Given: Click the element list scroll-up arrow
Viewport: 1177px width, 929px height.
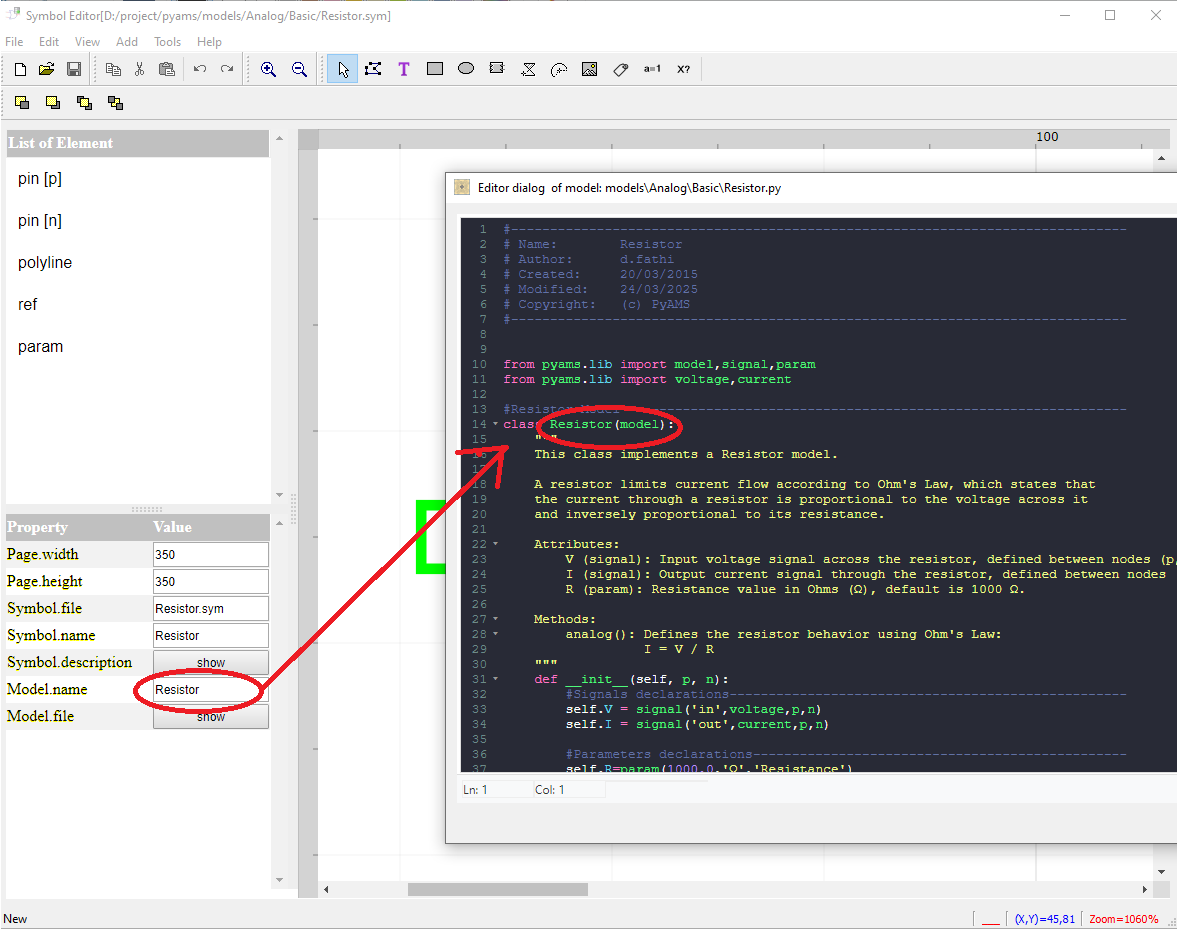Looking at the screenshot, I should pyautogui.click(x=279, y=138).
